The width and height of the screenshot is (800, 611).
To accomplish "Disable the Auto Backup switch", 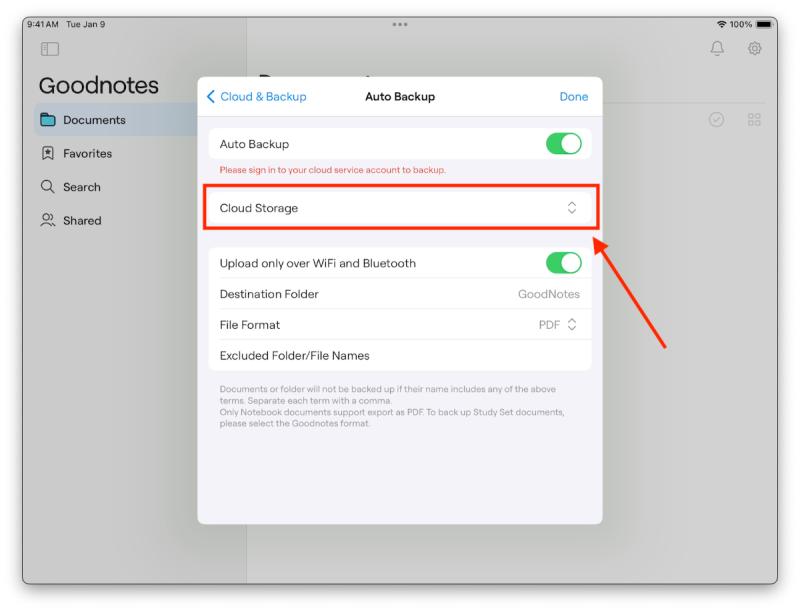I will click(x=563, y=144).
